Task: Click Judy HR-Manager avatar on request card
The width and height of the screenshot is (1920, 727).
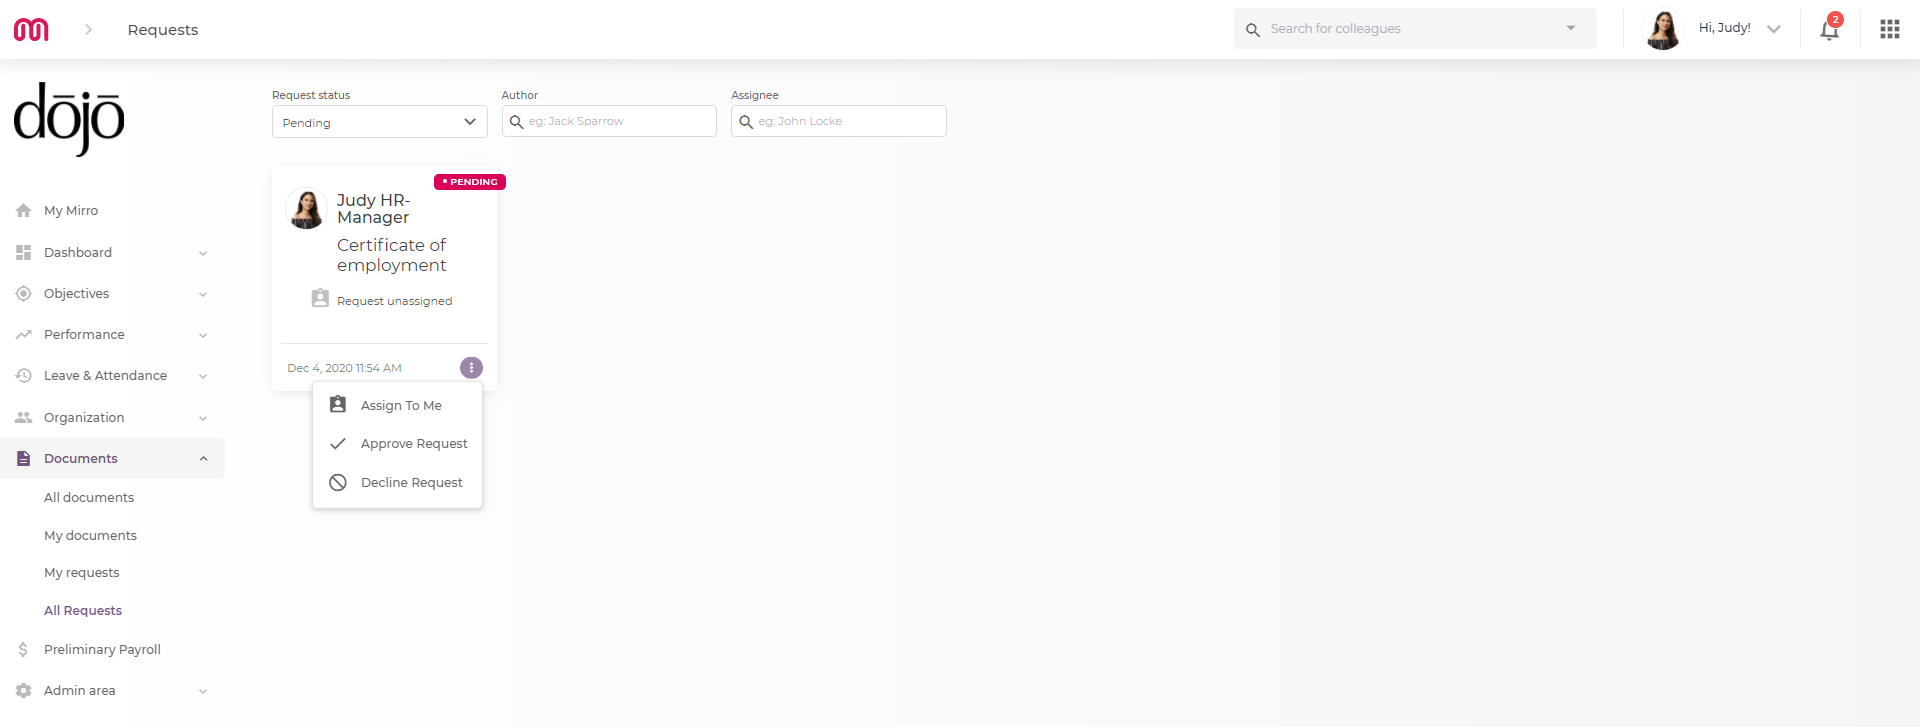Action: coord(306,209)
